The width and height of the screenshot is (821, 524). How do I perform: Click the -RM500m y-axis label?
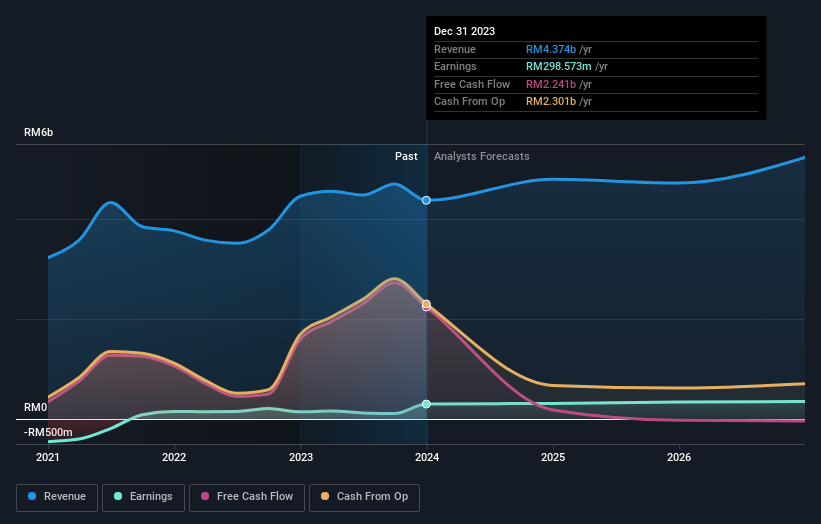48,432
